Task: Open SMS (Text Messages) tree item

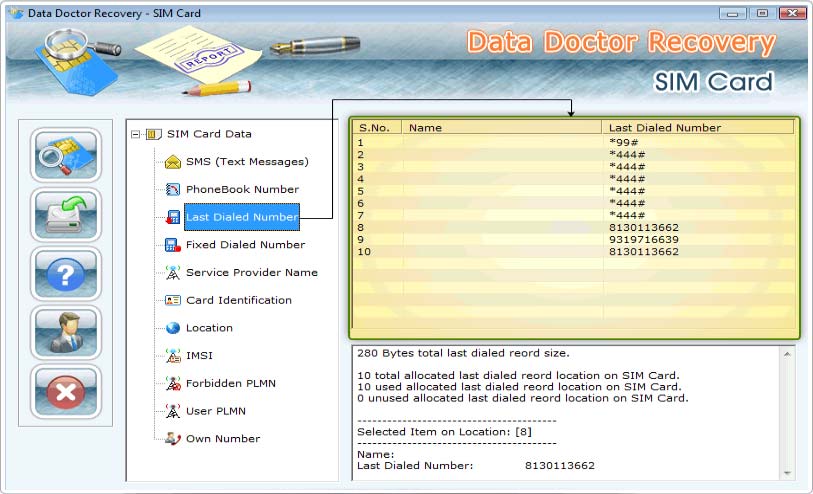Action: pos(247,162)
